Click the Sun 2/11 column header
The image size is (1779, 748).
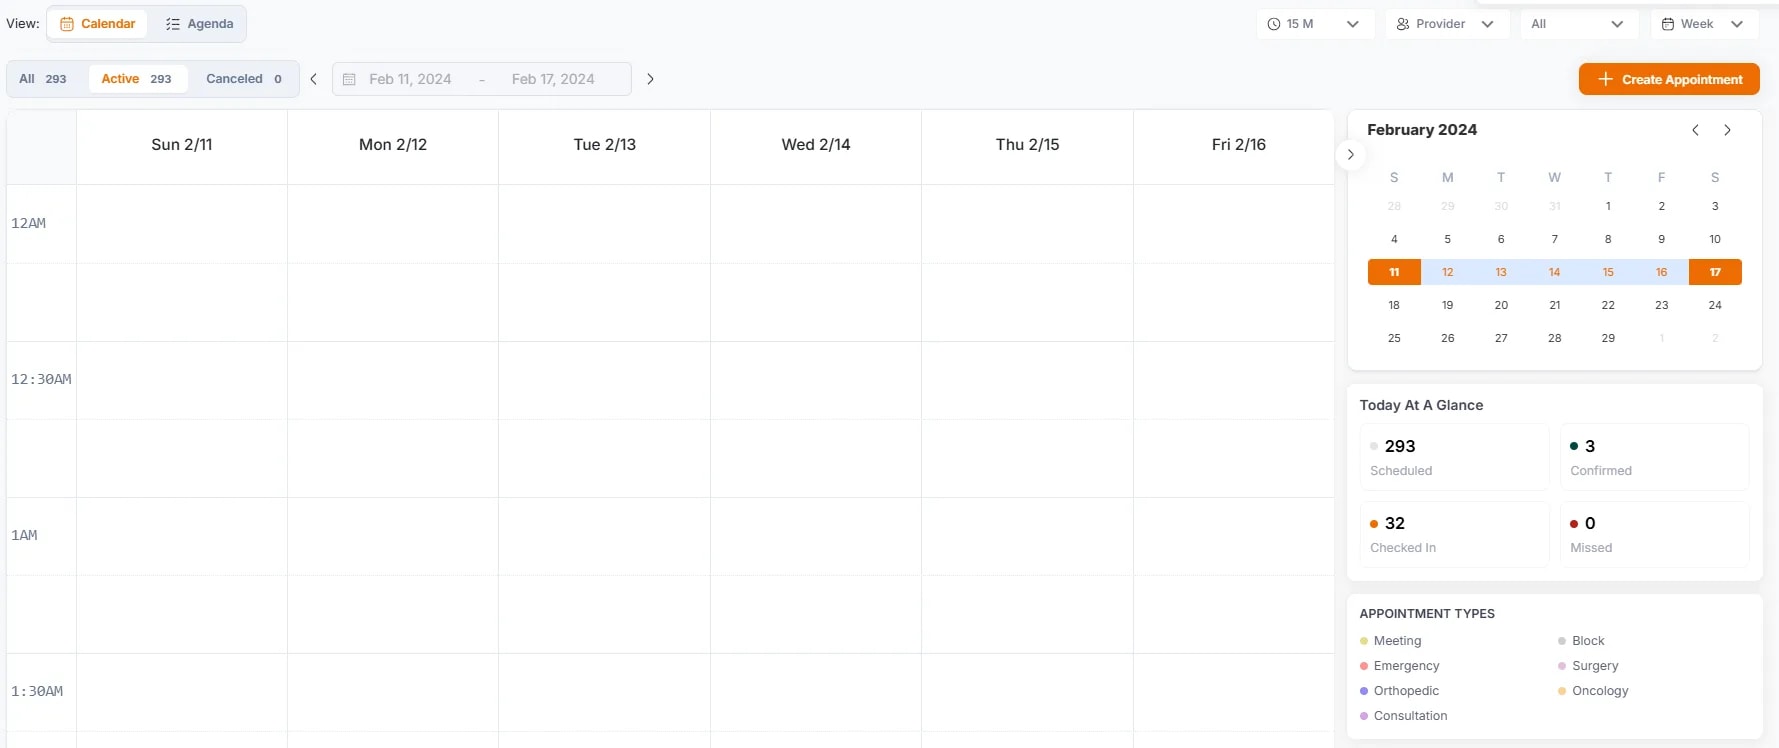click(182, 145)
